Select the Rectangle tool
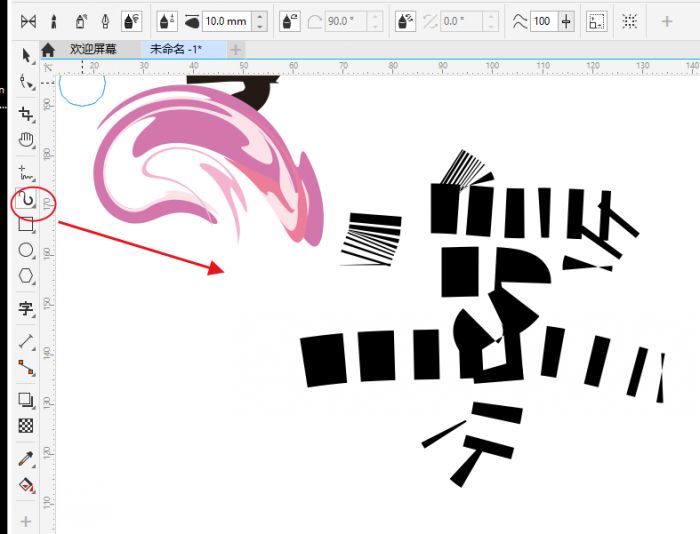The width and height of the screenshot is (700, 534). tap(26, 226)
